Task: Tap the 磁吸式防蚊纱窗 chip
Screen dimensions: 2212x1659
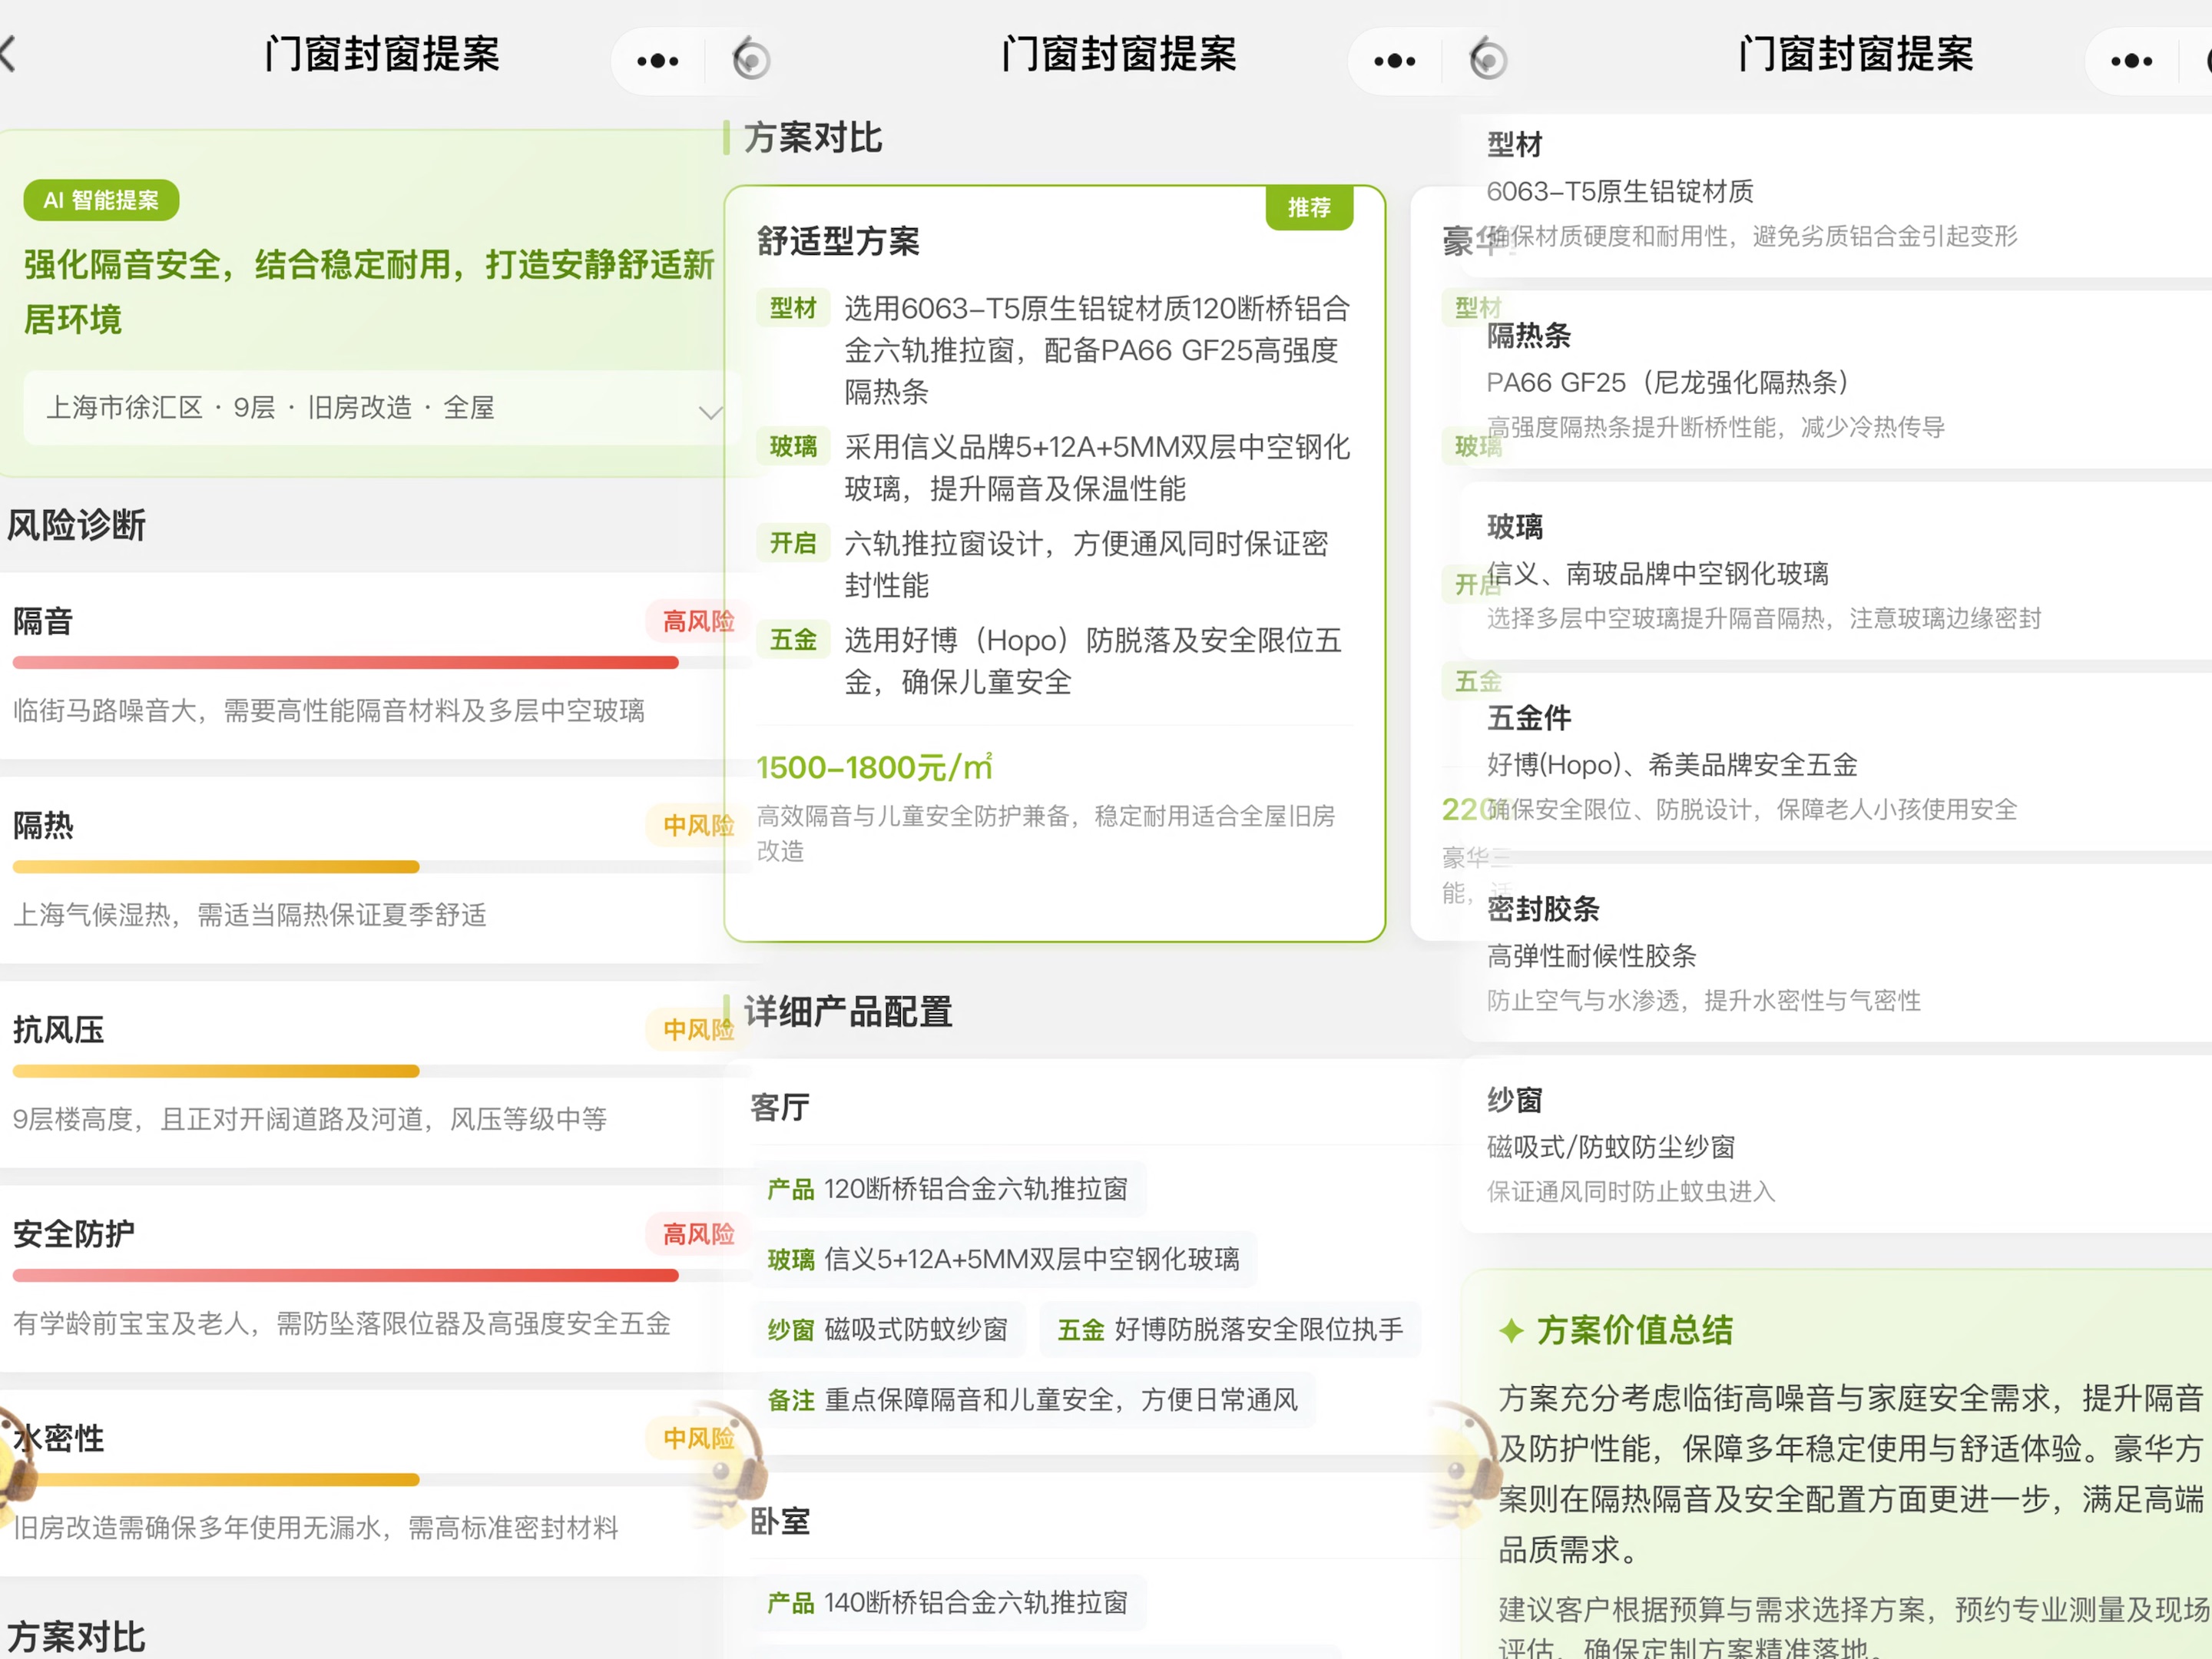Action: 888,1329
